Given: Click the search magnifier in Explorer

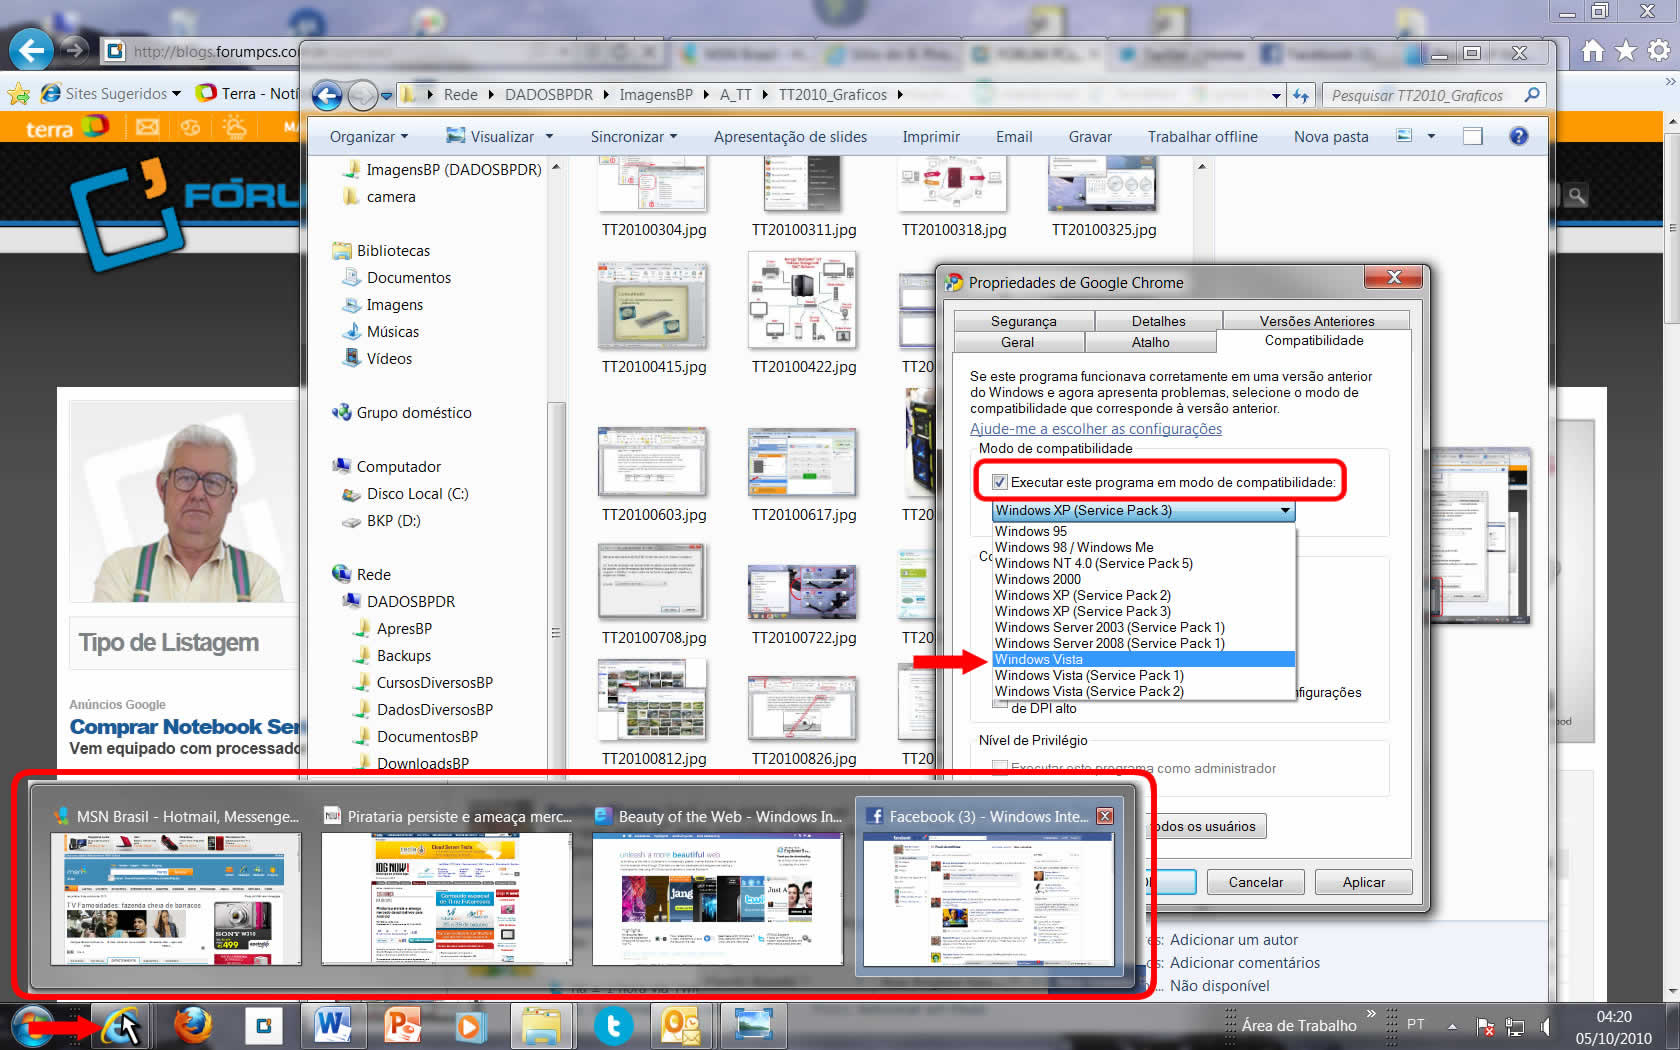Looking at the screenshot, I should [1531, 95].
